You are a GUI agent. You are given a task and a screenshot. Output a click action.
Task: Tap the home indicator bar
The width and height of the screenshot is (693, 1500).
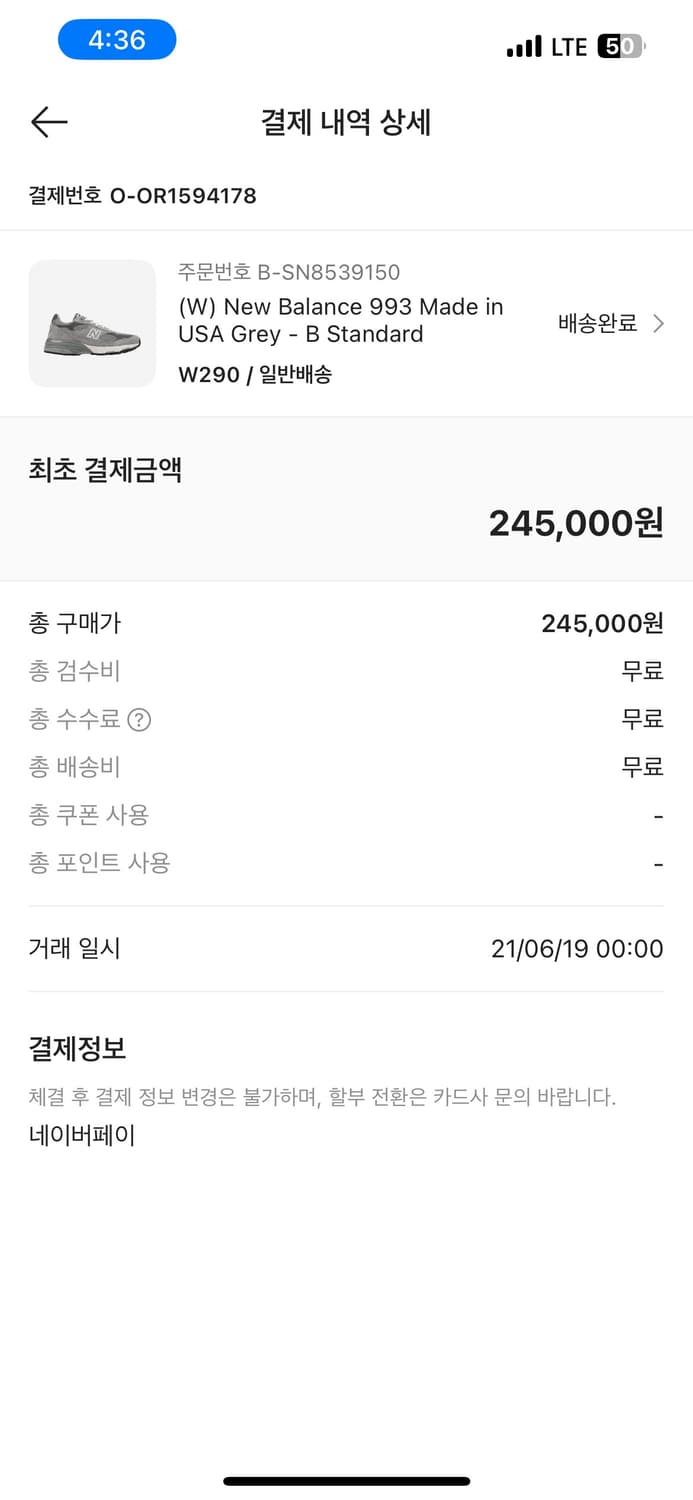tap(346, 1480)
